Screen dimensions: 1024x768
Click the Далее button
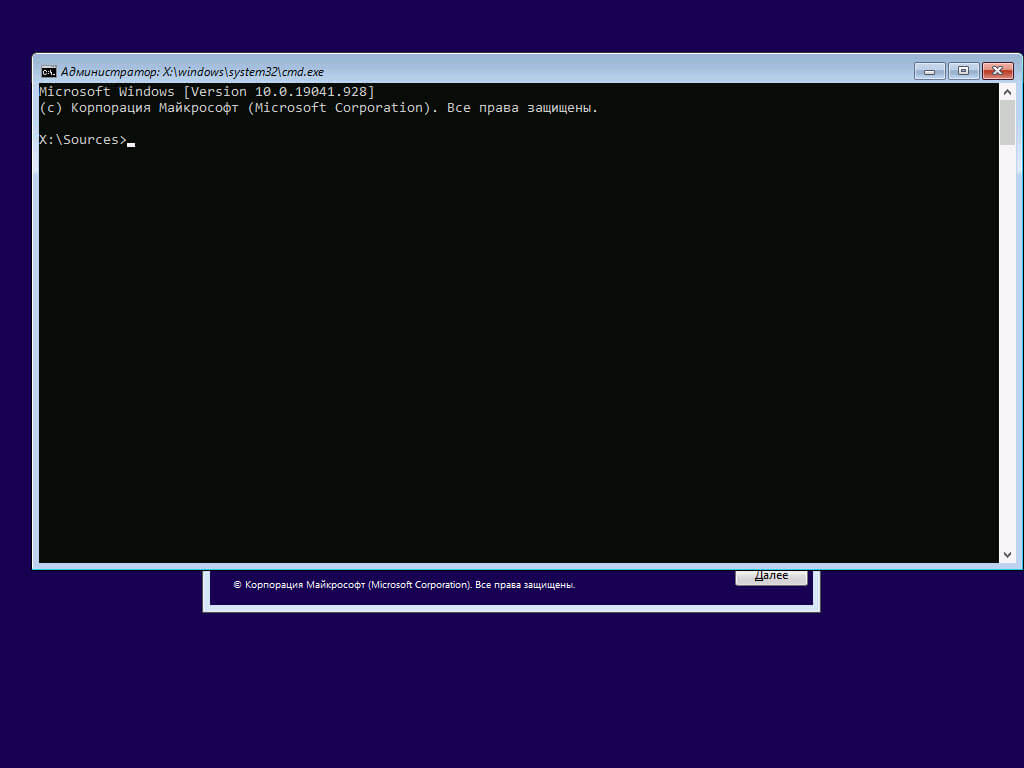pyautogui.click(x=771, y=577)
